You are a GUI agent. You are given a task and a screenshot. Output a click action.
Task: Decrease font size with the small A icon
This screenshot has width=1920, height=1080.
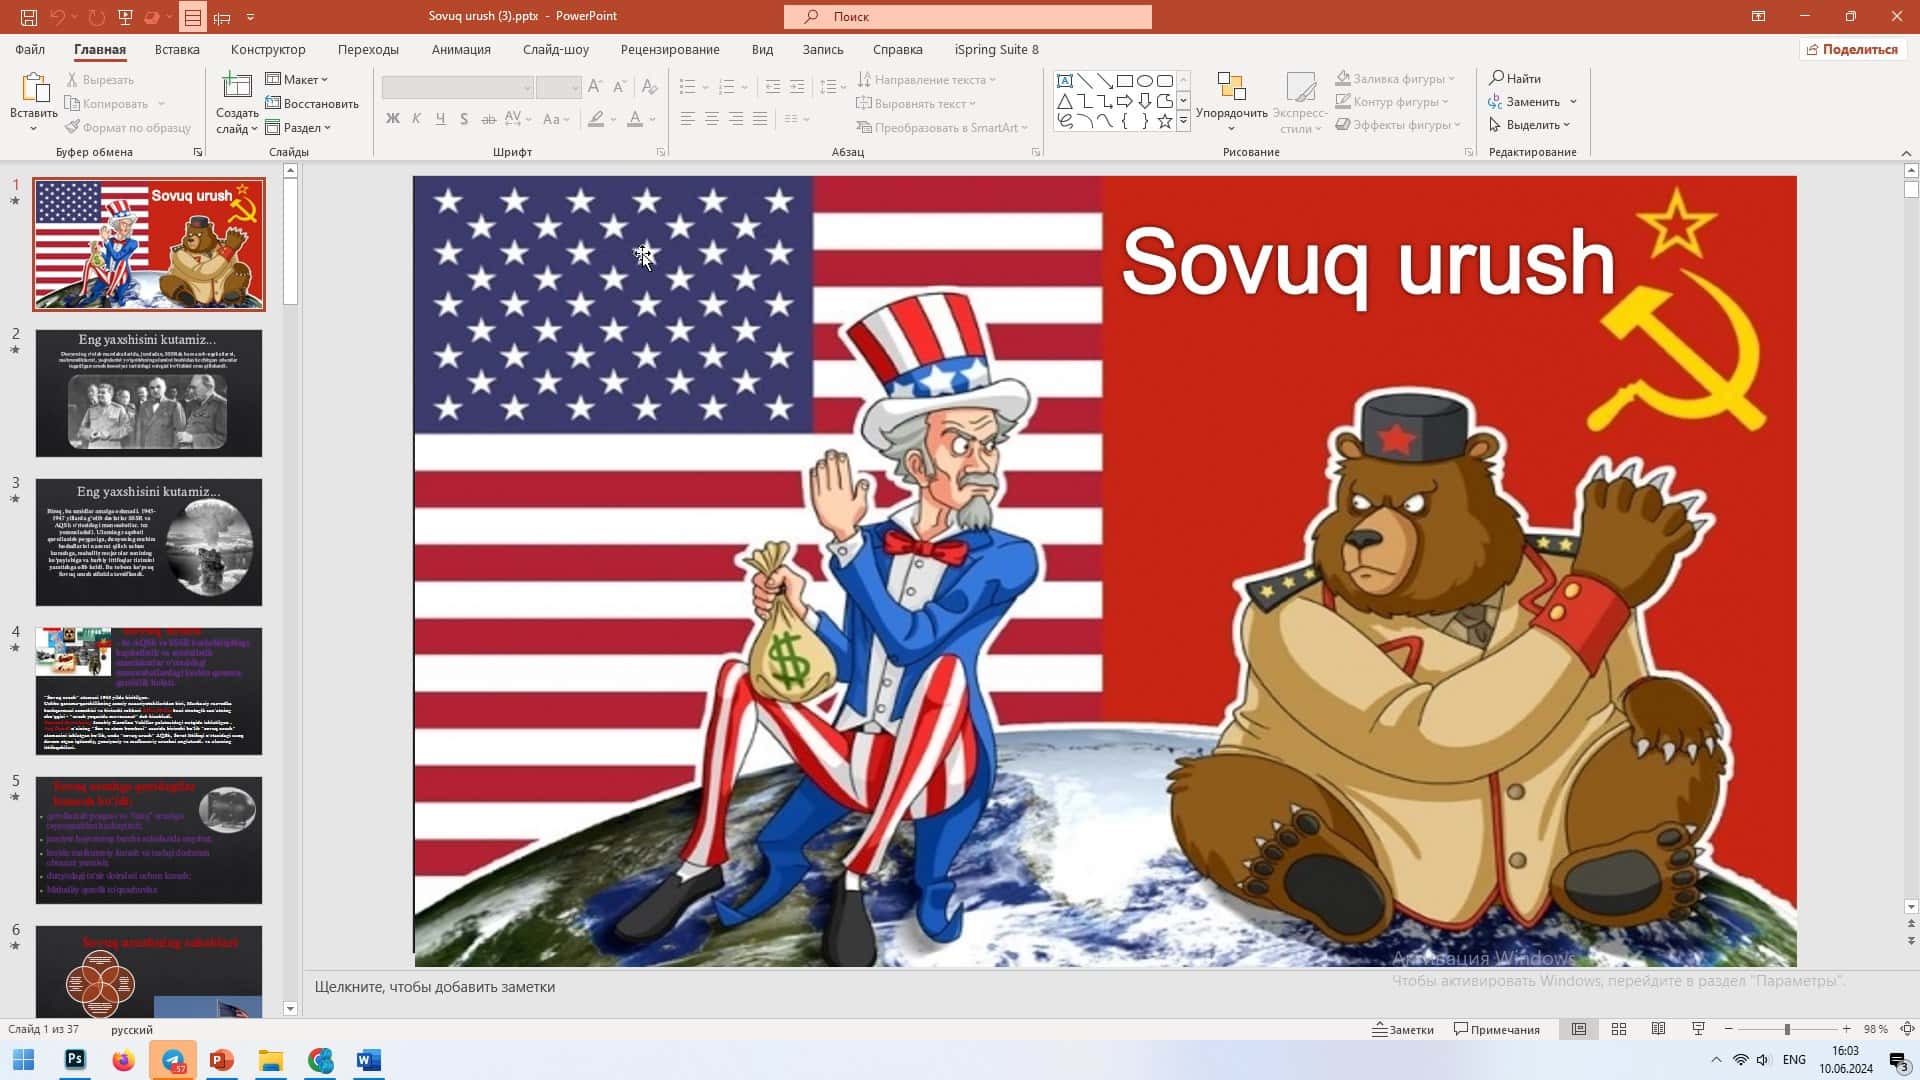click(x=620, y=87)
